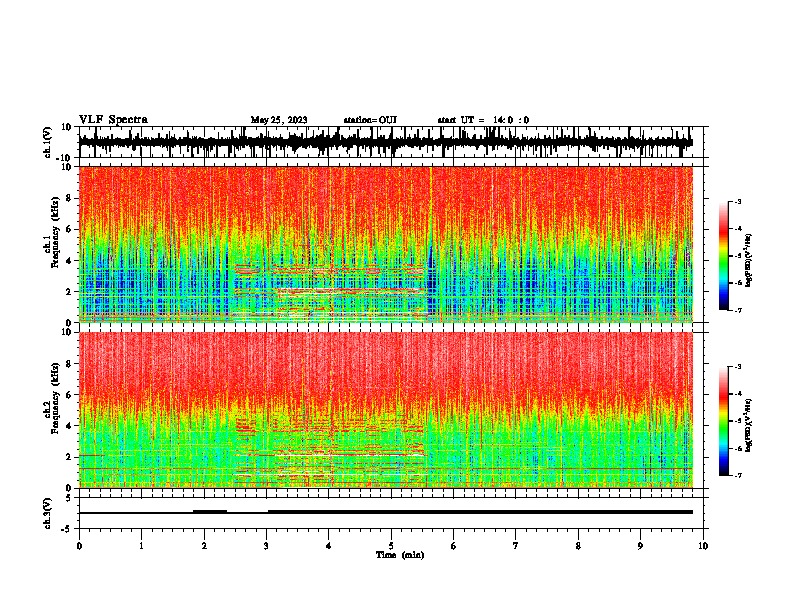Click the "station=OUI" header label
792x612 pixels.
click(x=370, y=120)
